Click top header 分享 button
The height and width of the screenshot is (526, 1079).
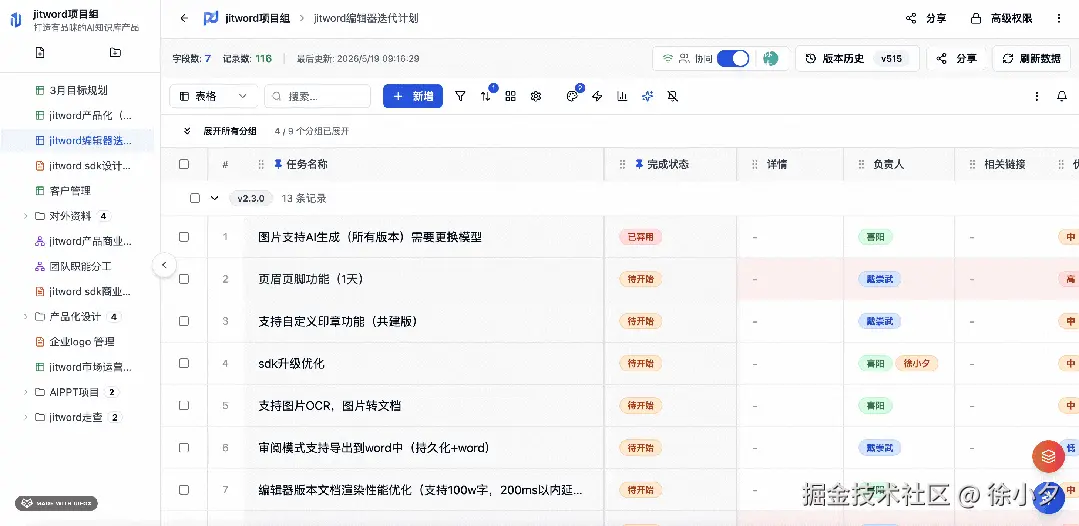(926, 19)
